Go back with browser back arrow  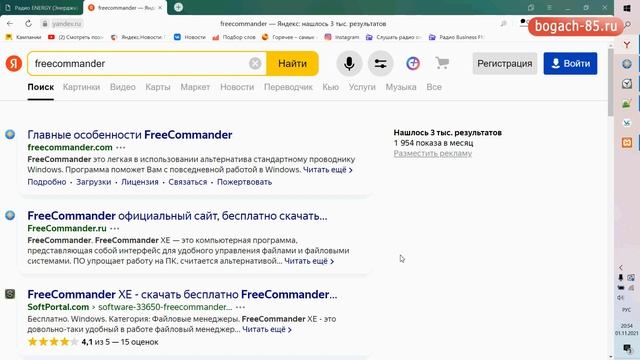tap(10, 24)
